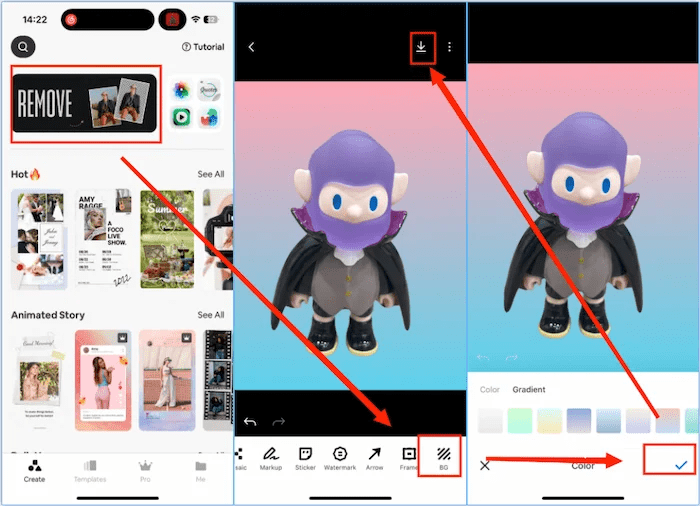Viewport: 700px width, 506px height.
Task: Choose the white gradient swatch
Action: coord(490,420)
